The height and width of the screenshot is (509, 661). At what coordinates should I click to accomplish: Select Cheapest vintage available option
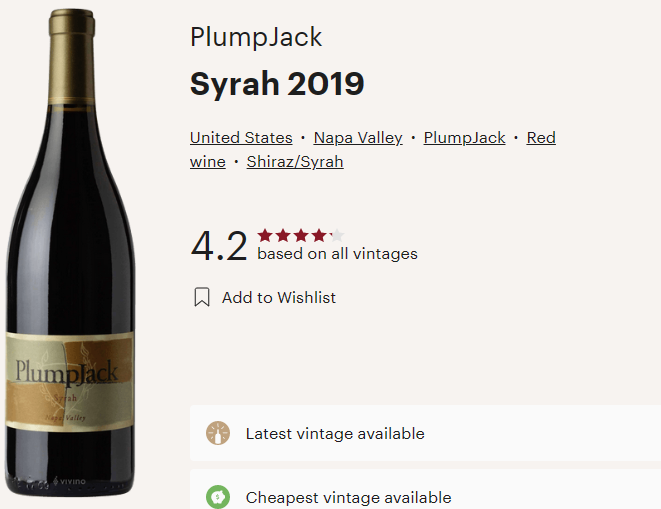tap(348, 497)
